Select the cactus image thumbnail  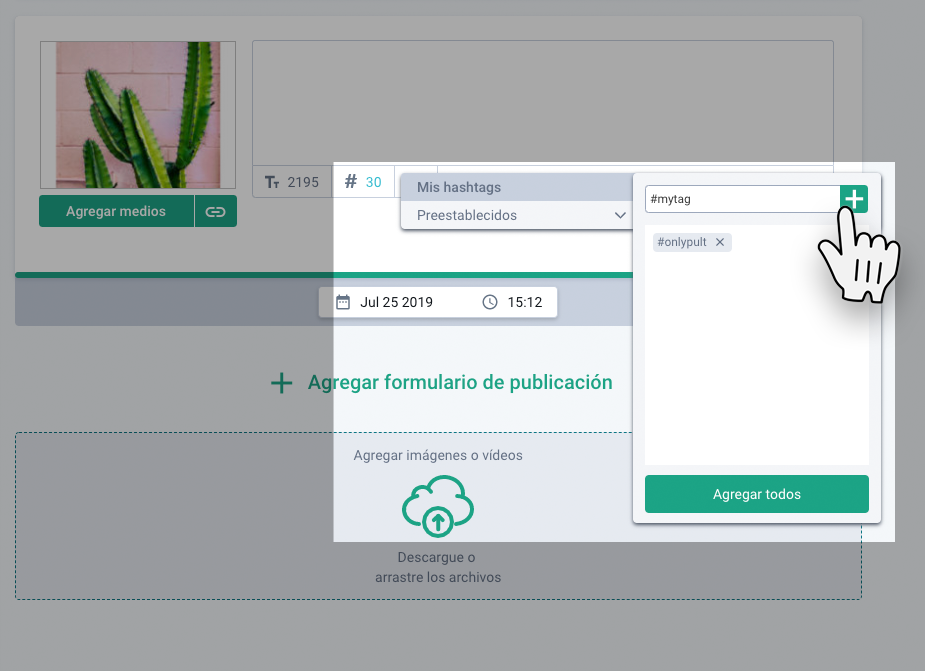click(138, 115)
